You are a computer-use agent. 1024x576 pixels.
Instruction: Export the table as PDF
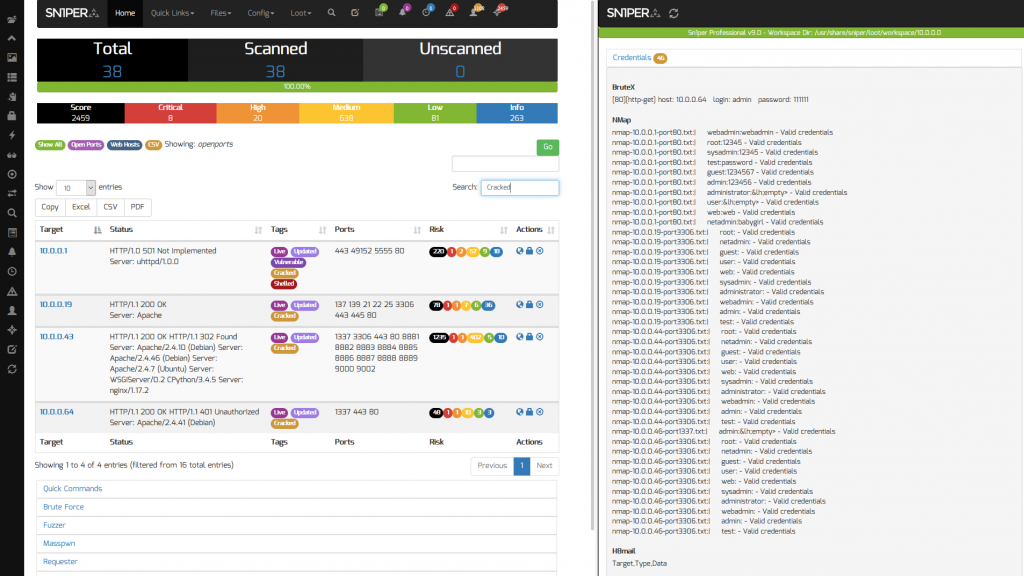click(x=137, y=207)
